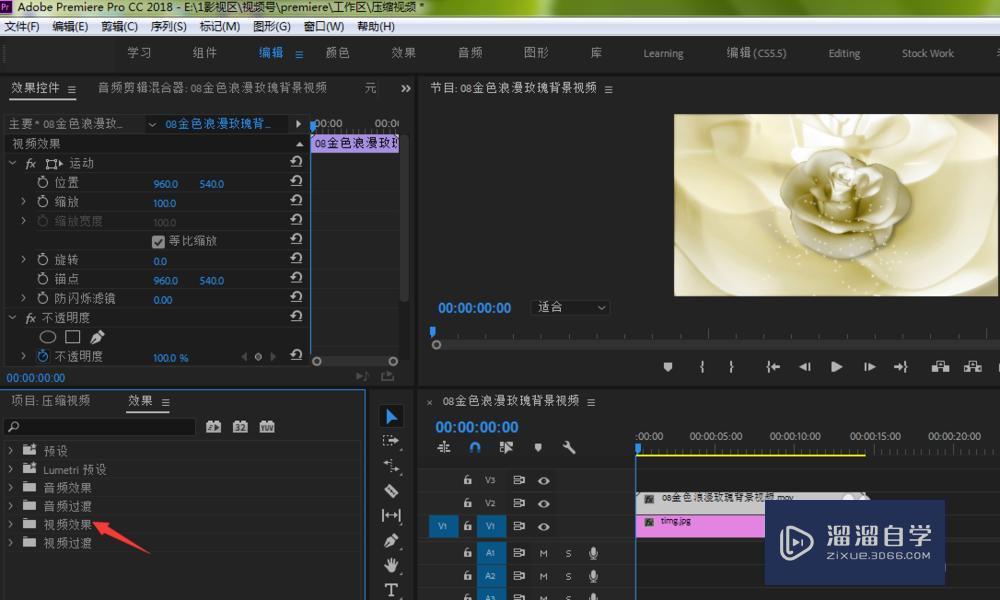
Task: Click Extract button in program monitor
Action: (x=973, y=367)
